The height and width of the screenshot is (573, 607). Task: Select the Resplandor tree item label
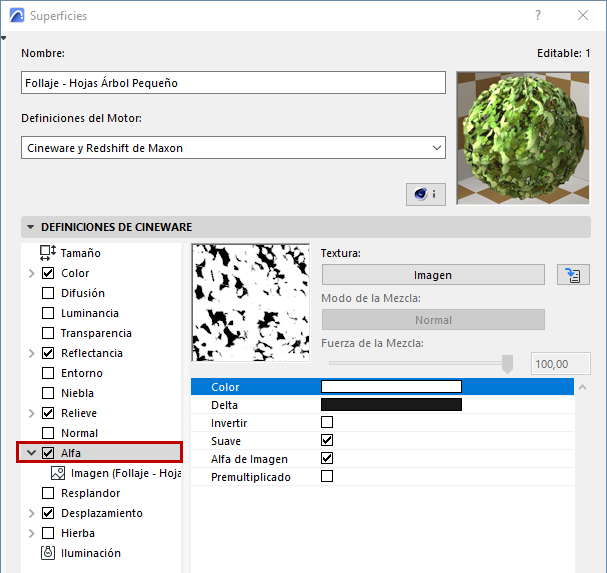(91, 493)
